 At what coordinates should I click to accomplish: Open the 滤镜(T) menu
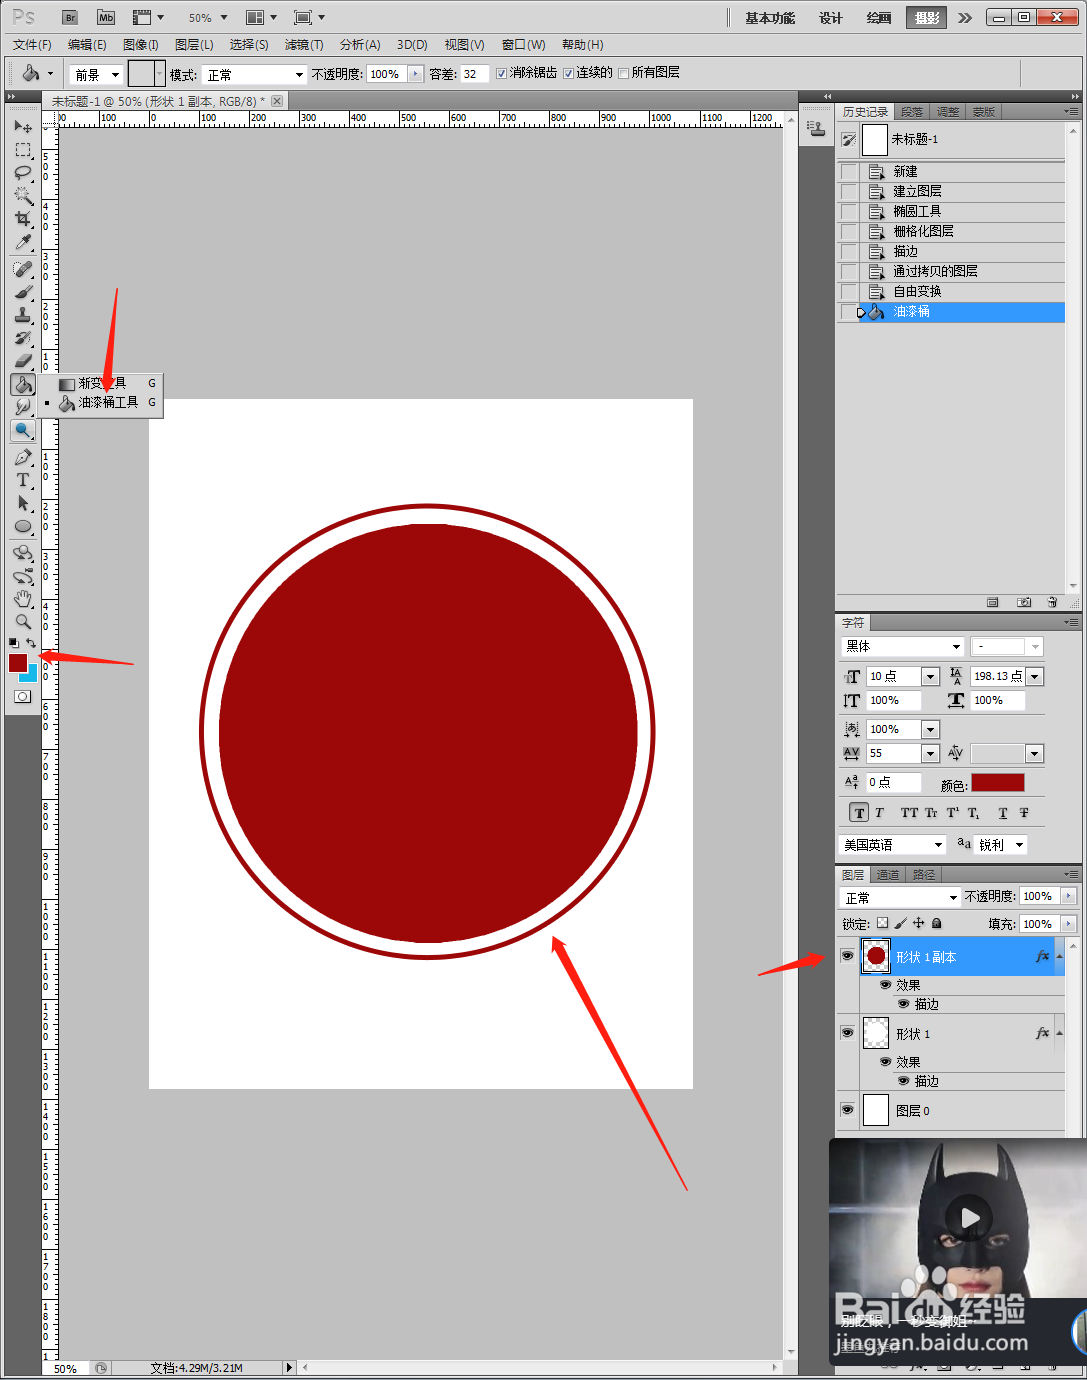[304, 45]
